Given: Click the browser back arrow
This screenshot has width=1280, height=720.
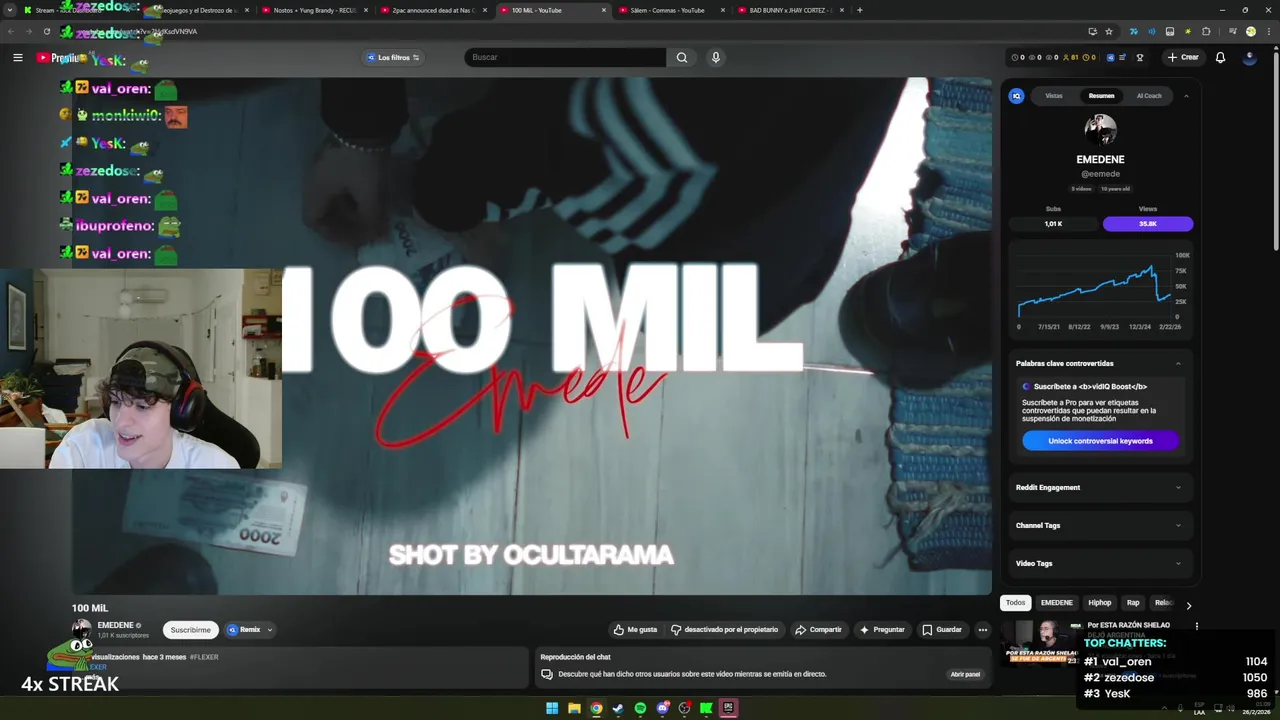Looking at the screenshot, I should (11, 31).
